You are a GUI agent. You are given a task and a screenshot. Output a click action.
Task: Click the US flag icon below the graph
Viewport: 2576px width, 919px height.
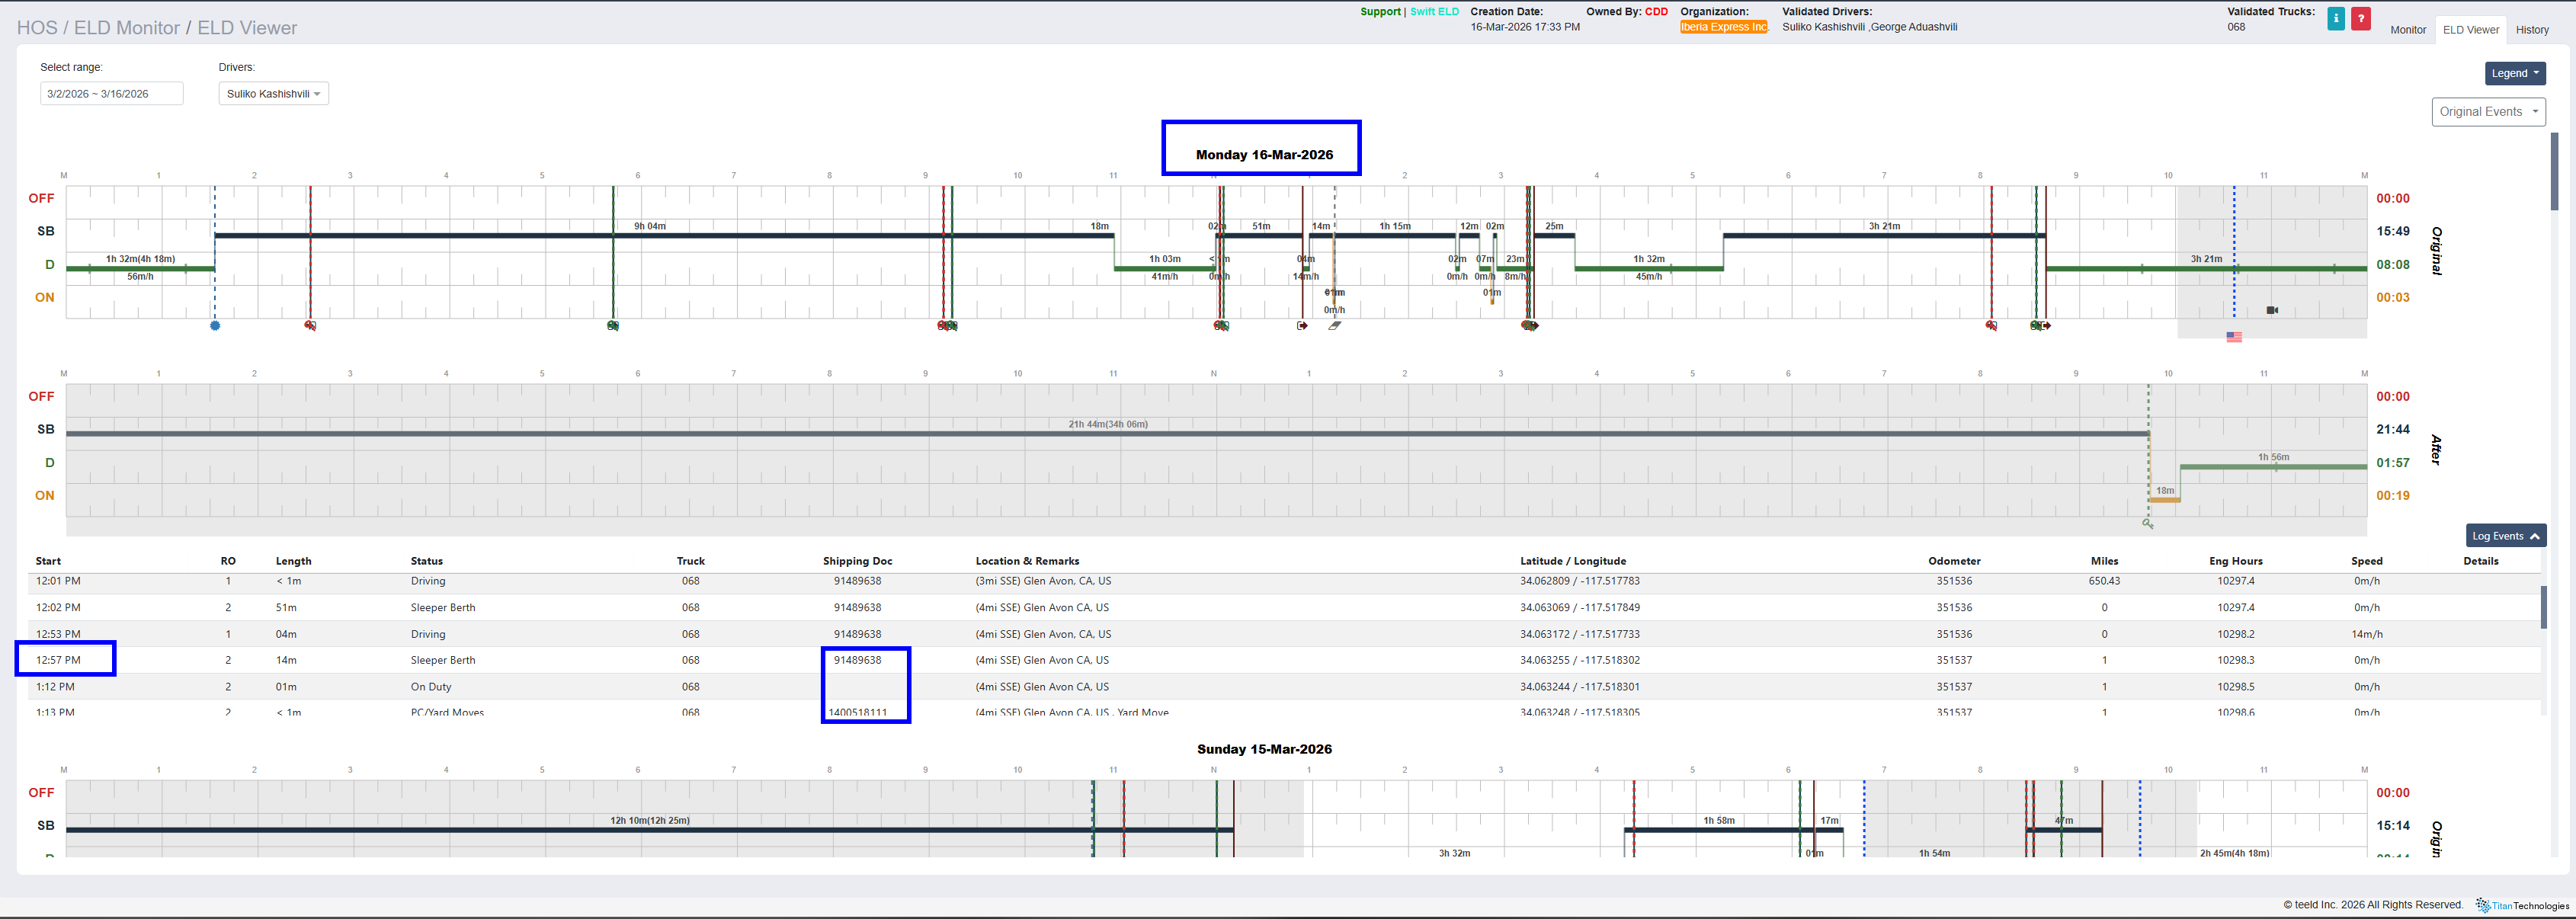click(x=2234, y=337)
